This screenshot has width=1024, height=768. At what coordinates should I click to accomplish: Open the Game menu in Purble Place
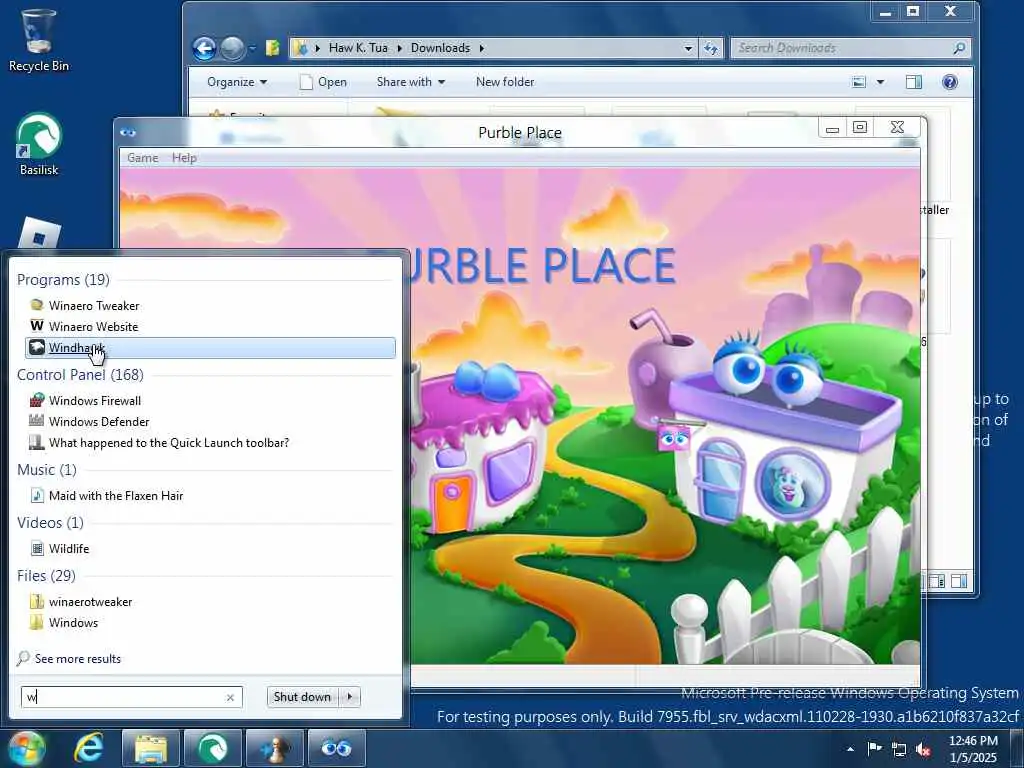click(142, 157)
